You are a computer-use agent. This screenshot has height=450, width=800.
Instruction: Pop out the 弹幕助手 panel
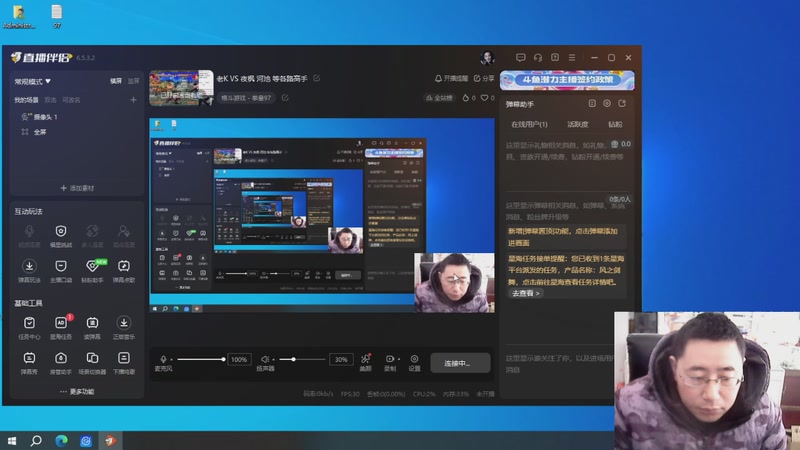coord(622,104)
